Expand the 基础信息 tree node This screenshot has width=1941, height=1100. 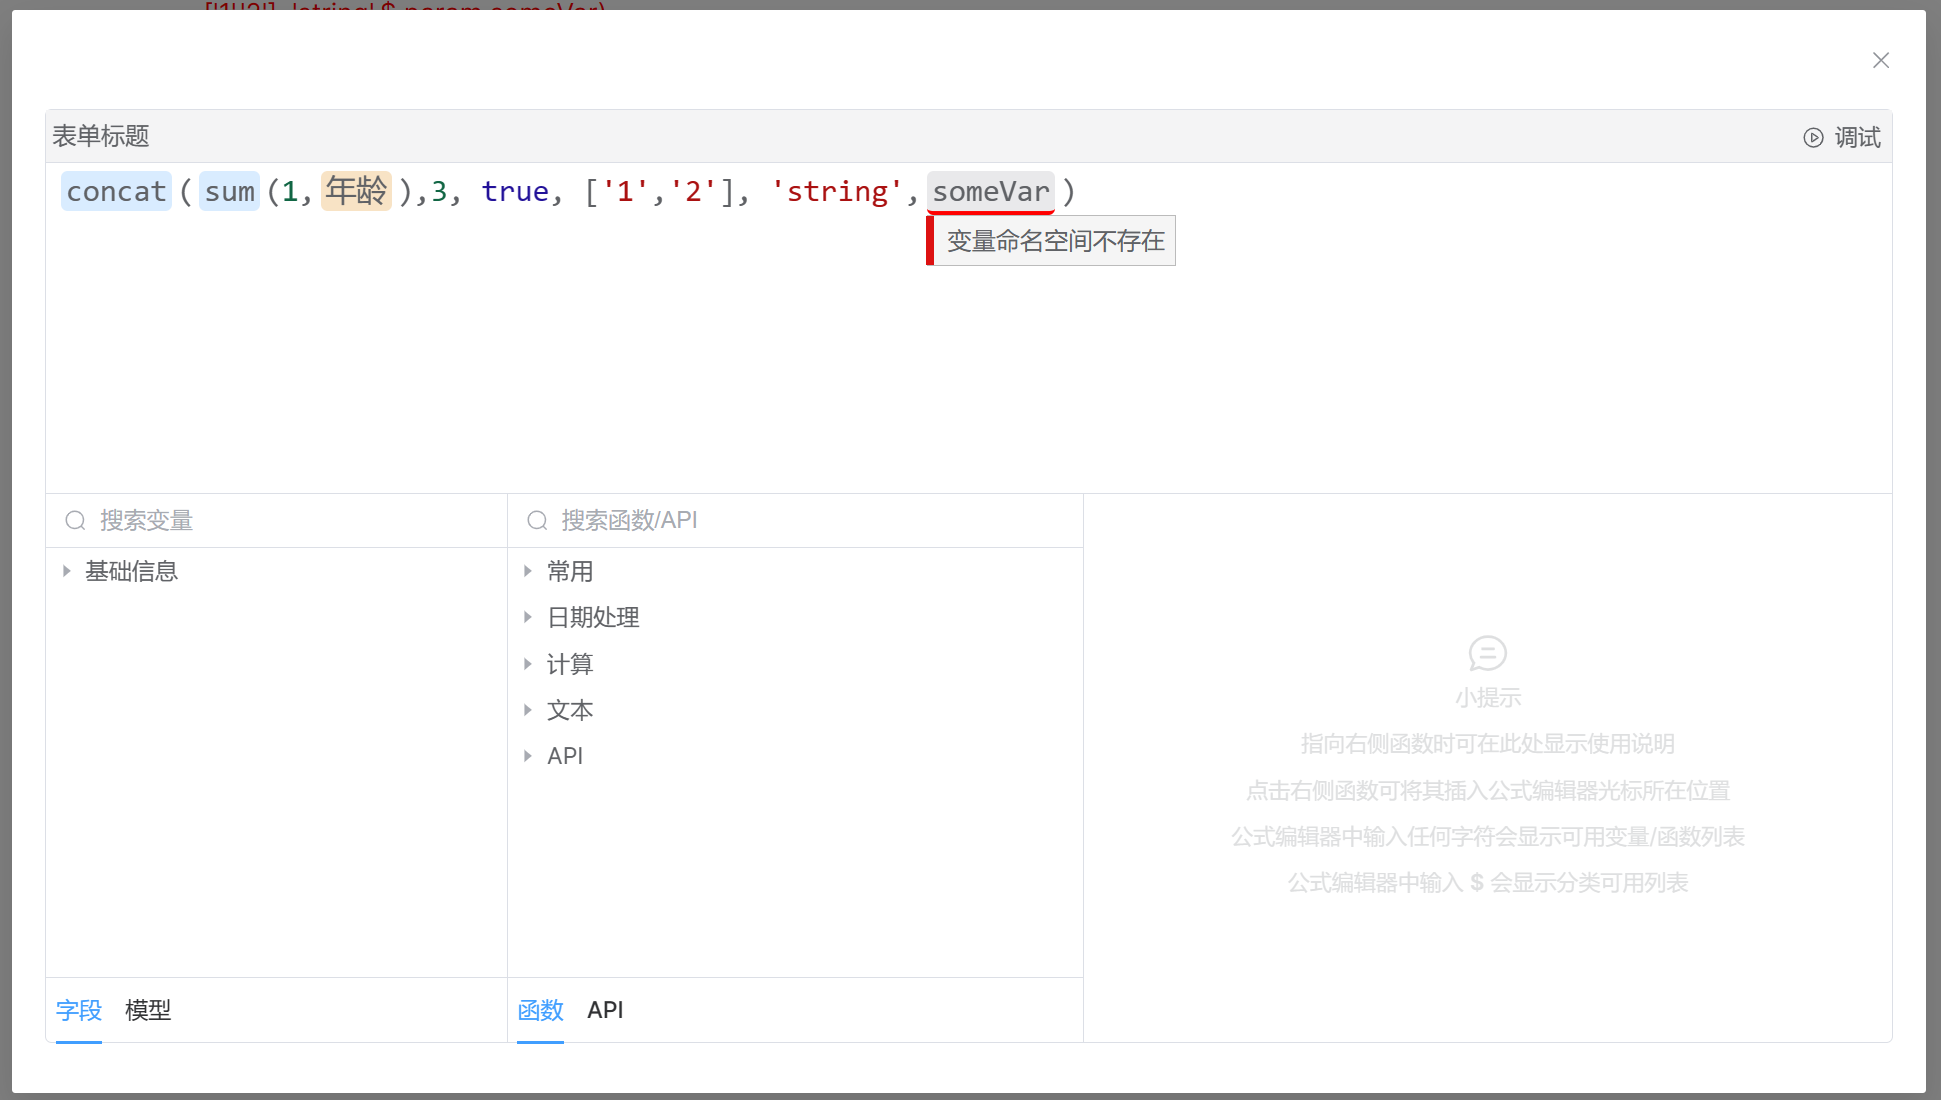tap(67, 571)
